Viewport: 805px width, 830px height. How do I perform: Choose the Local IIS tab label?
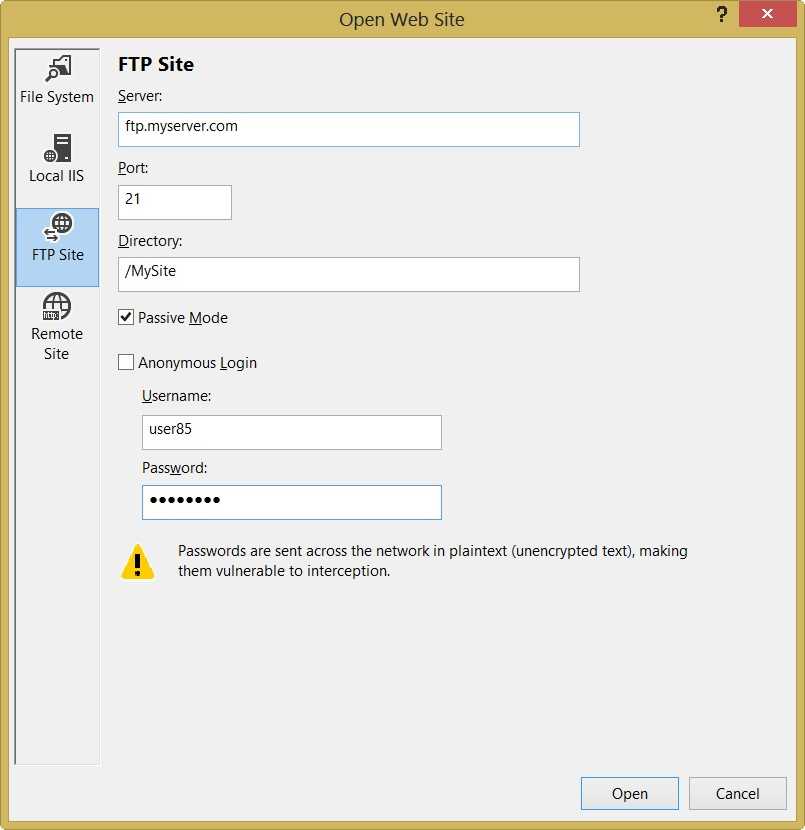click(57, 176)
